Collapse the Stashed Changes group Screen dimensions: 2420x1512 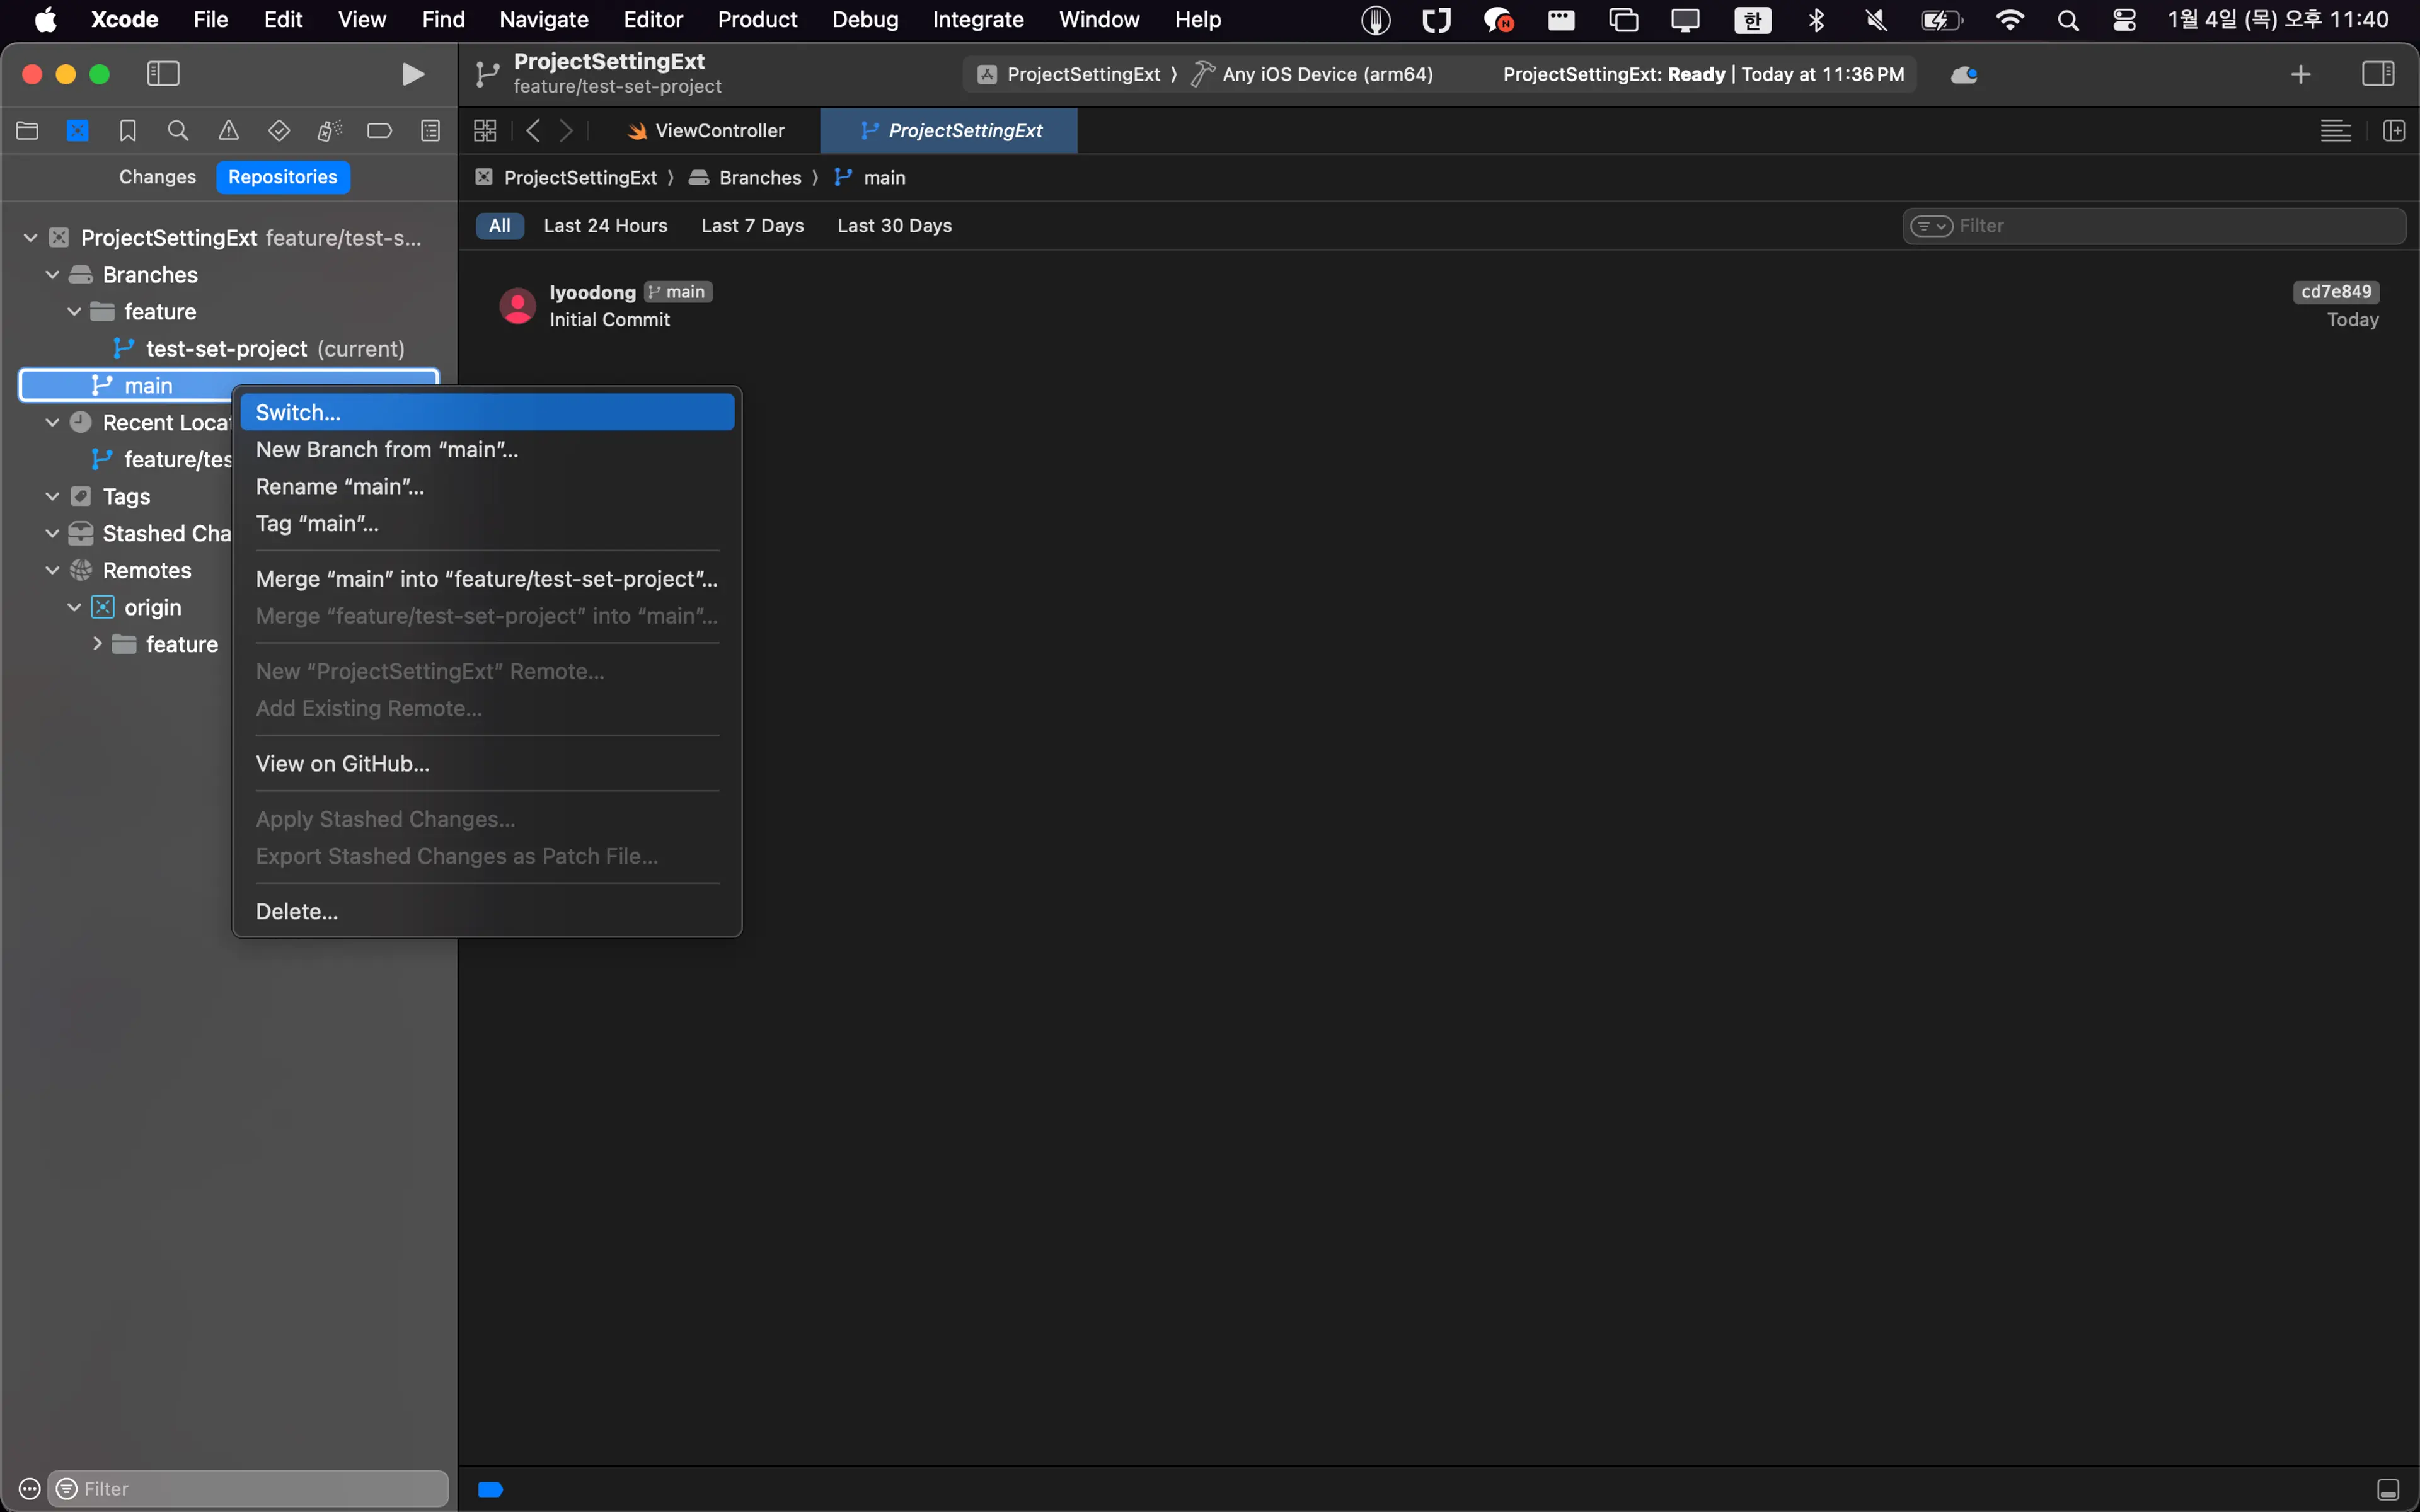tap(53, 534)
